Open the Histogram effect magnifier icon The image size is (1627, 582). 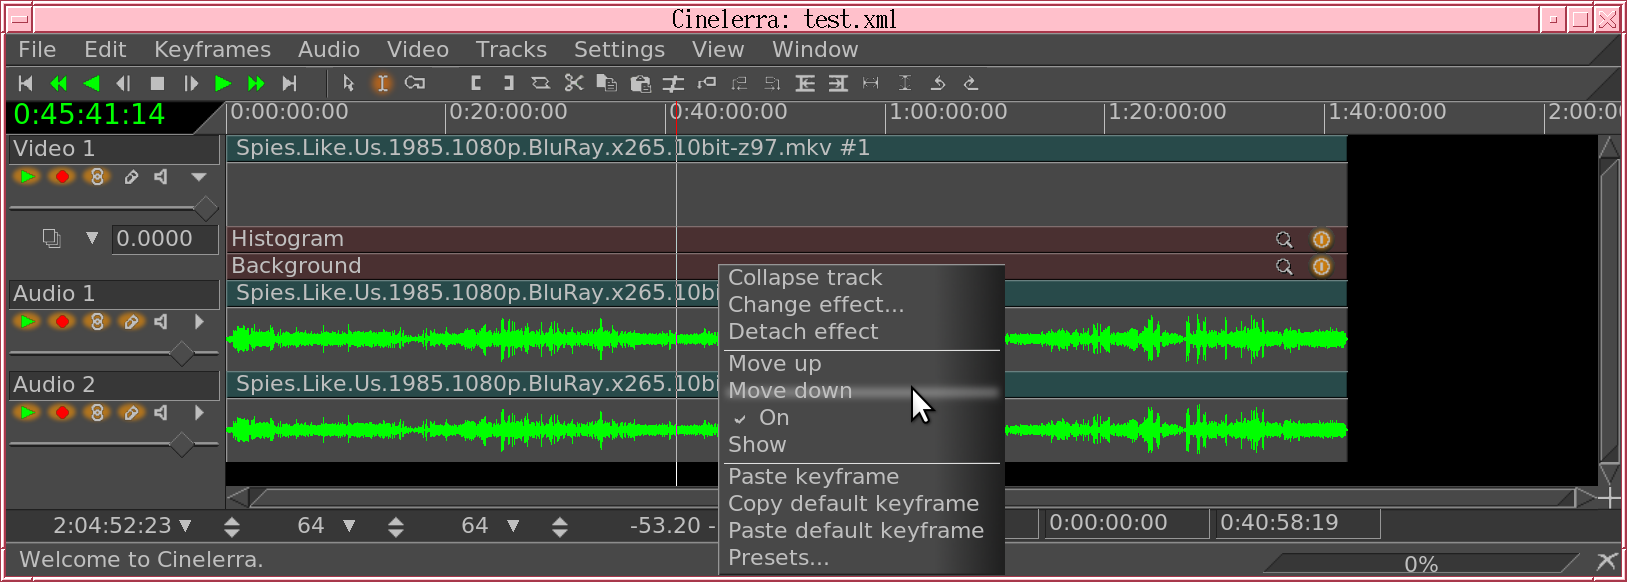pyautogui.click(x=1284, y=239)
